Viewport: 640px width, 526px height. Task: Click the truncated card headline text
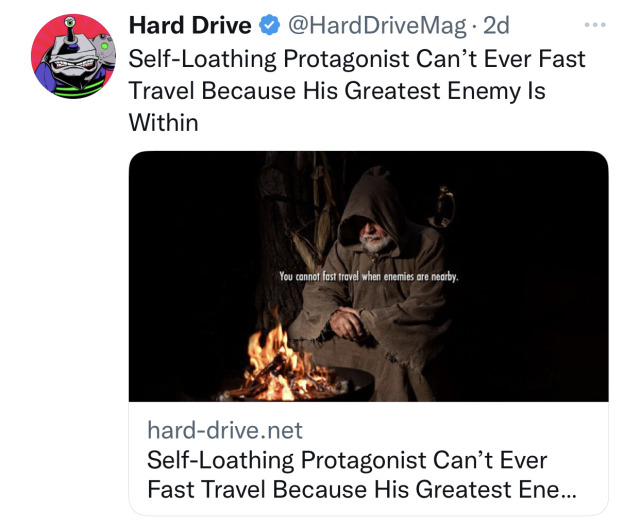click(x=361, y=475)
